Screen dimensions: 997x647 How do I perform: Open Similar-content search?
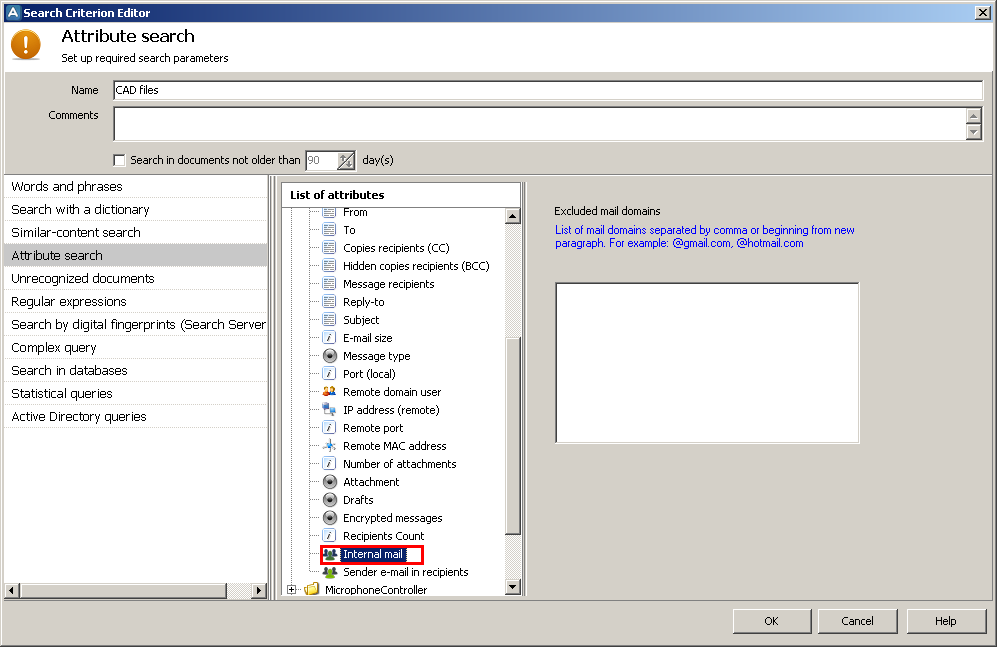[135, 233]
